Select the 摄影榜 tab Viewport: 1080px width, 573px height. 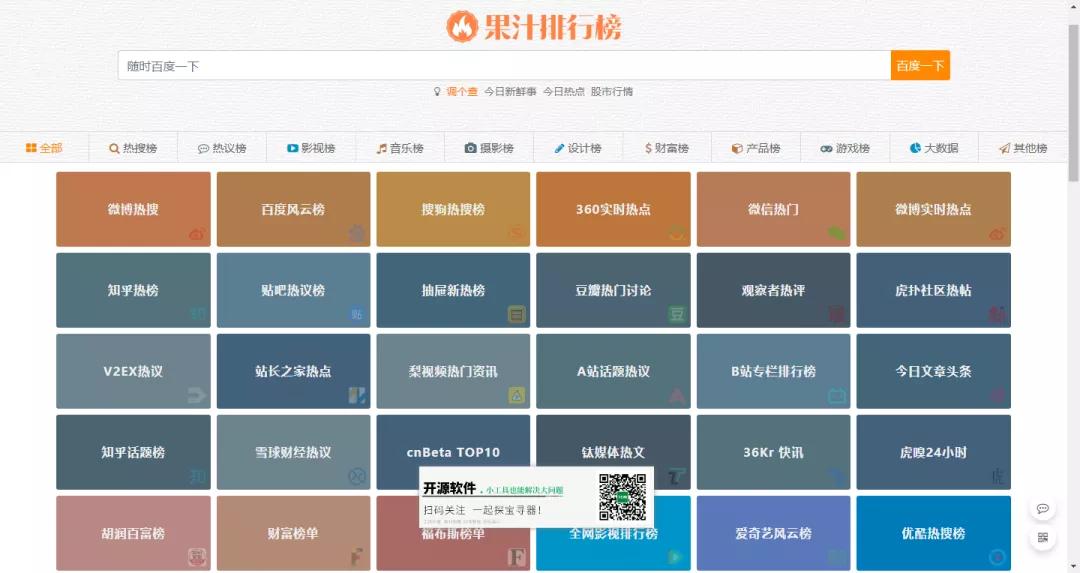point(489,148)
